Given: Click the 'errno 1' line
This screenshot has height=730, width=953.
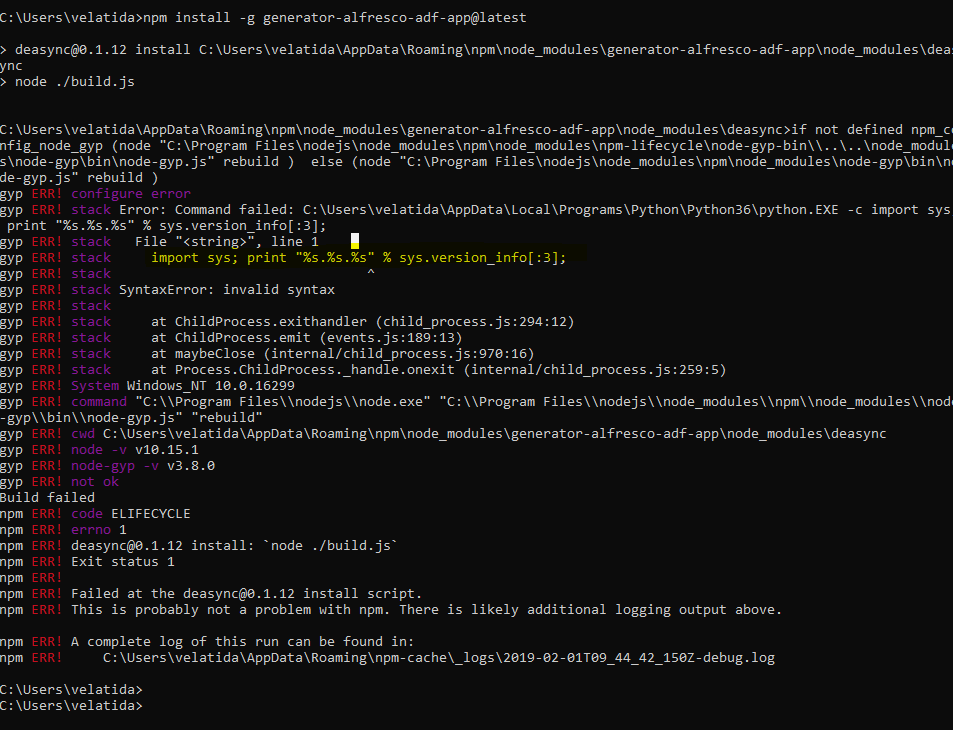Looking at the screenshot, I should point(99,529).
